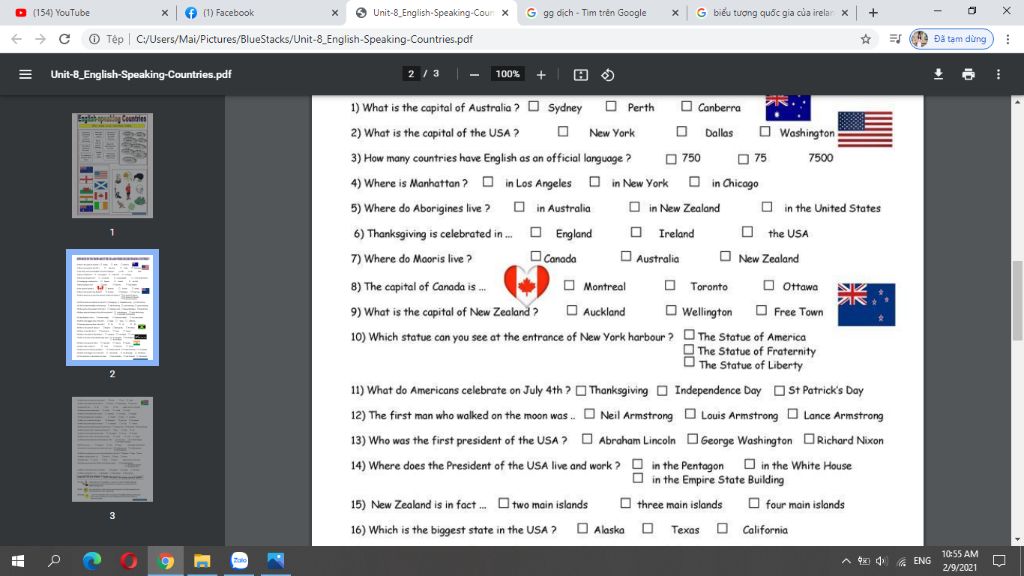Click the page number input field
Viewport: 1024px width, 576px height.
point(411,74)
